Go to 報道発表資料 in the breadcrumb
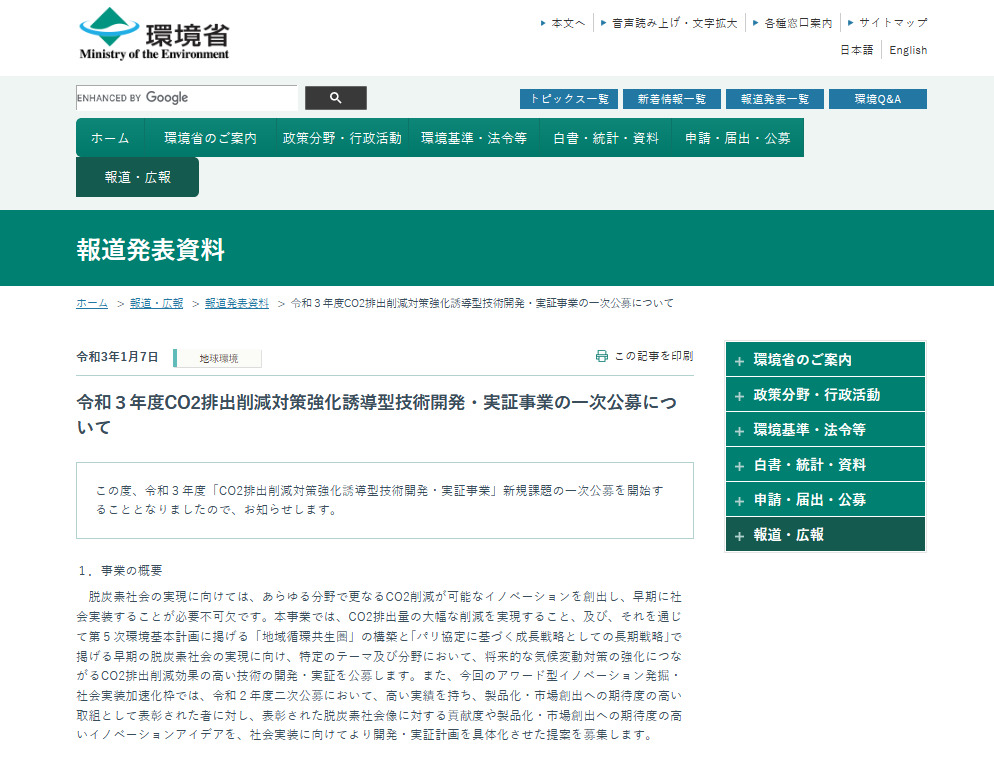This screenshot has height=759, width=994. pos(237,303)
